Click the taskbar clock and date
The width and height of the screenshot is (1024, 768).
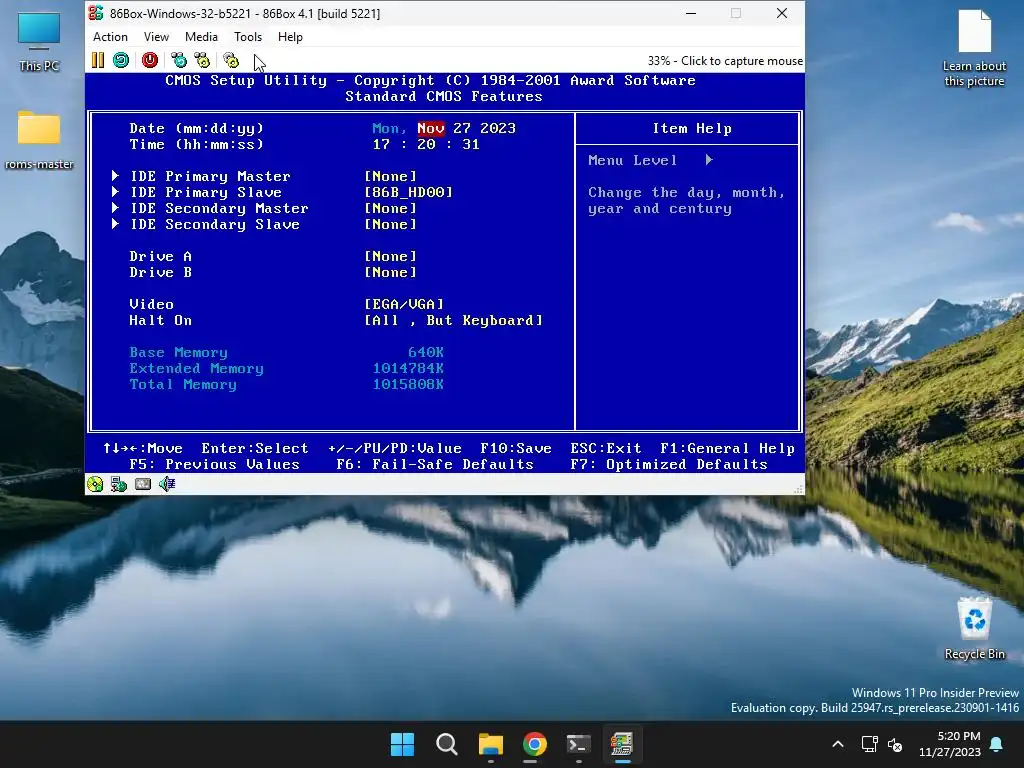(x=950, y=744)
